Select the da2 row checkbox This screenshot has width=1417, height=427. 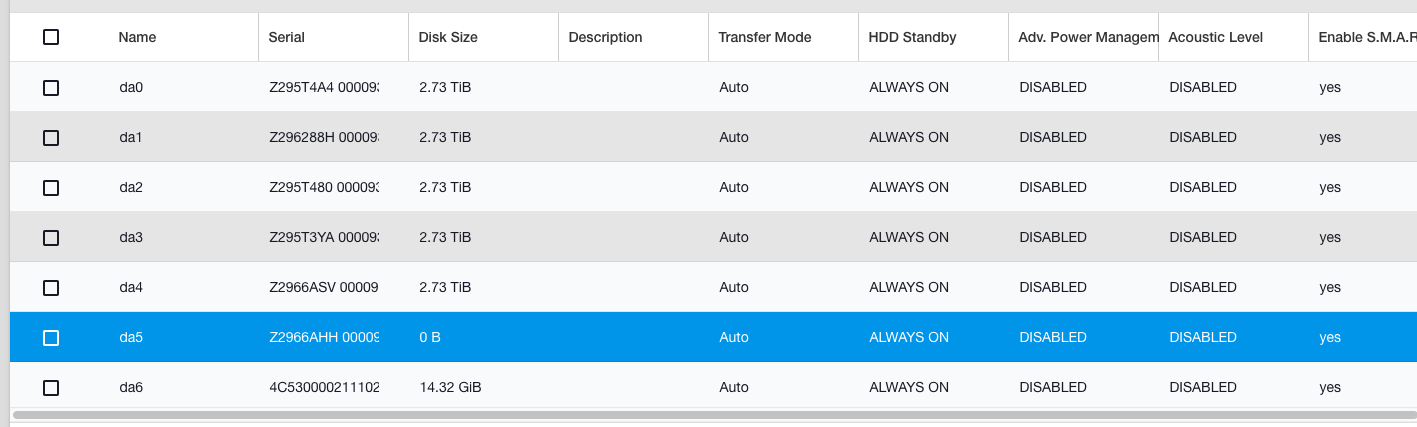(51, 188)
